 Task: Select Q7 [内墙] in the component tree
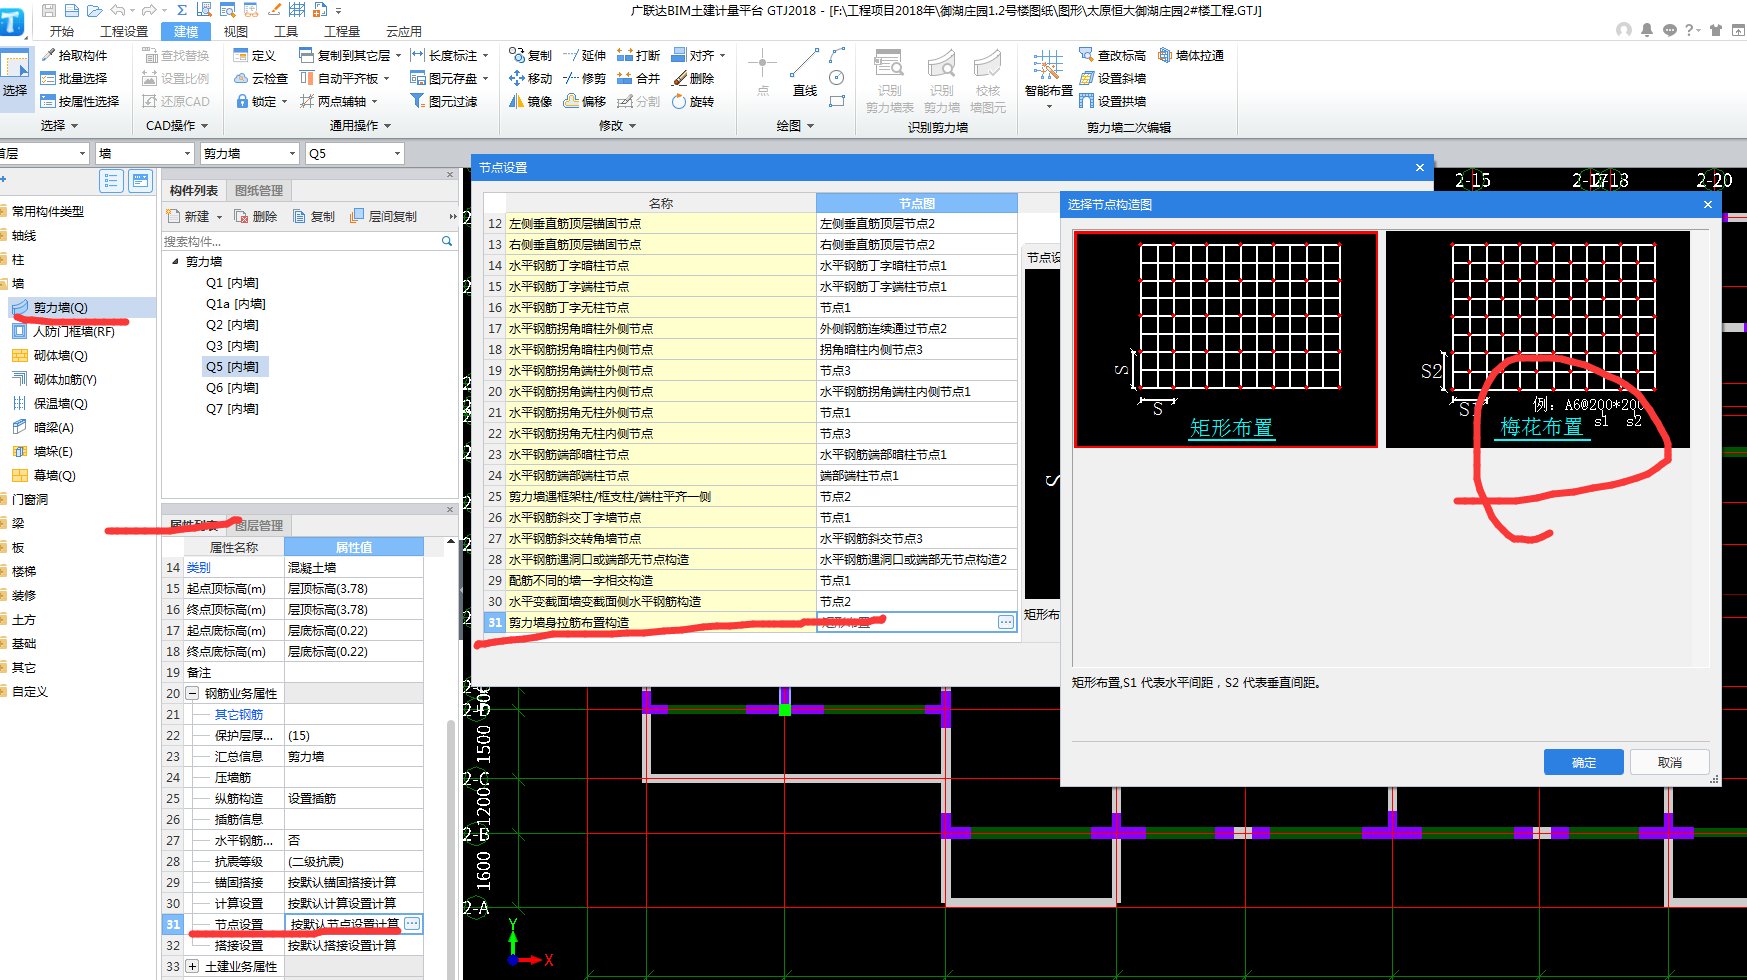[x=232, y=408]
